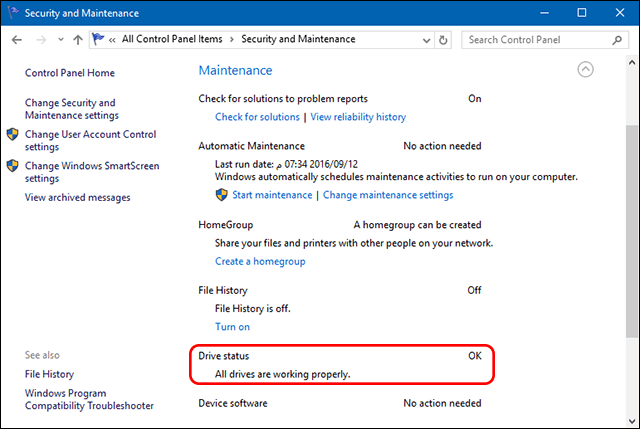Click Create a homegroup link

[260, 261]
